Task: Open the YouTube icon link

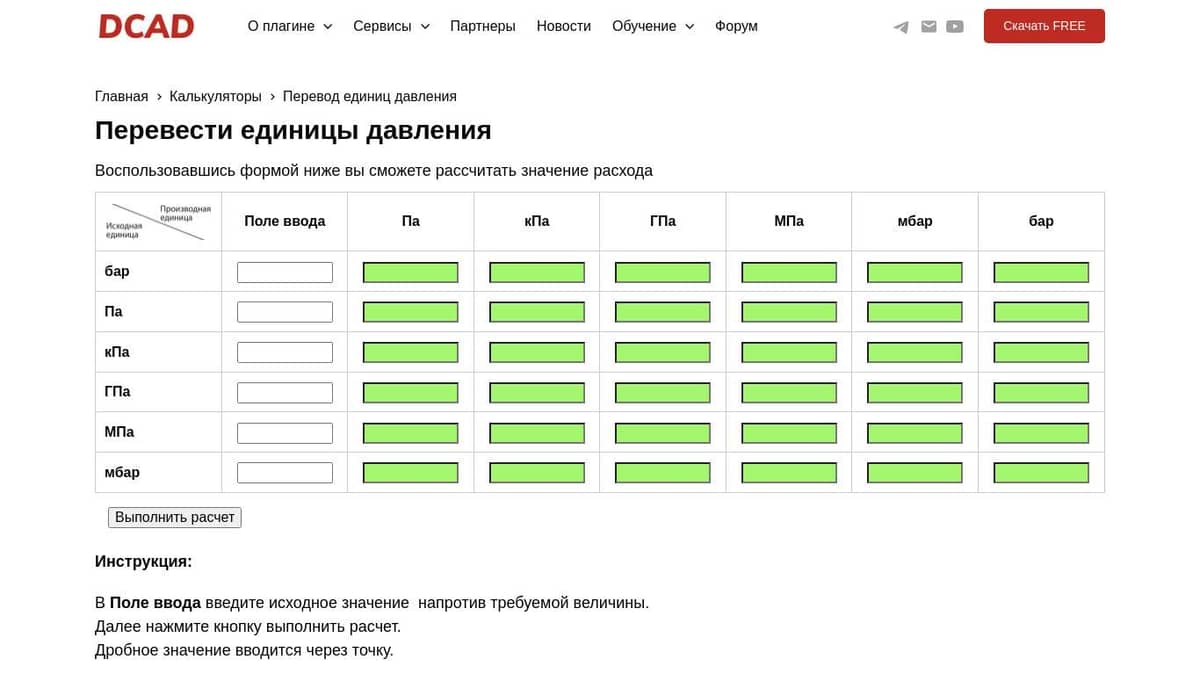Action: pyautogui.click(x=955, y=27)
